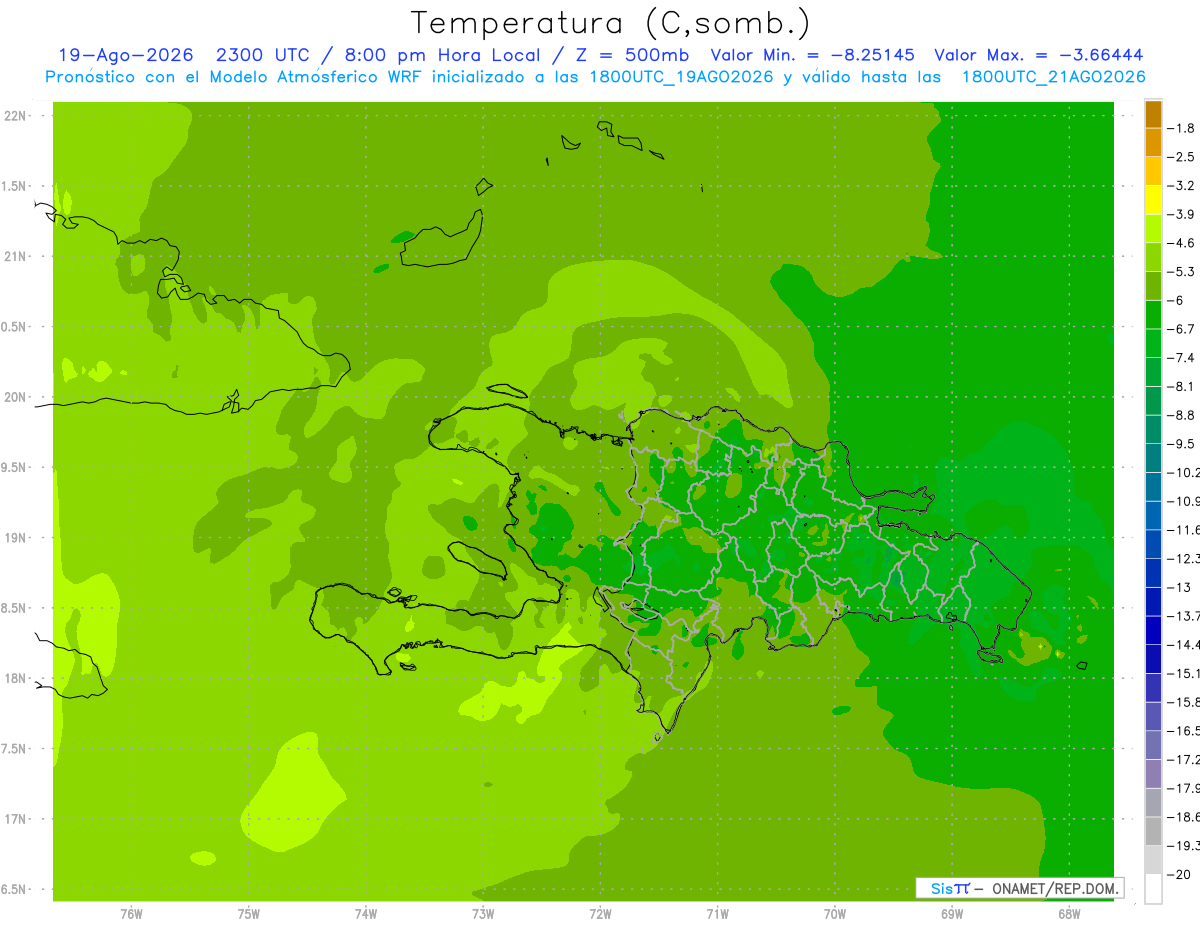Click valid-until time 1800UTC_21AGO2026

tap(1053, 77)
